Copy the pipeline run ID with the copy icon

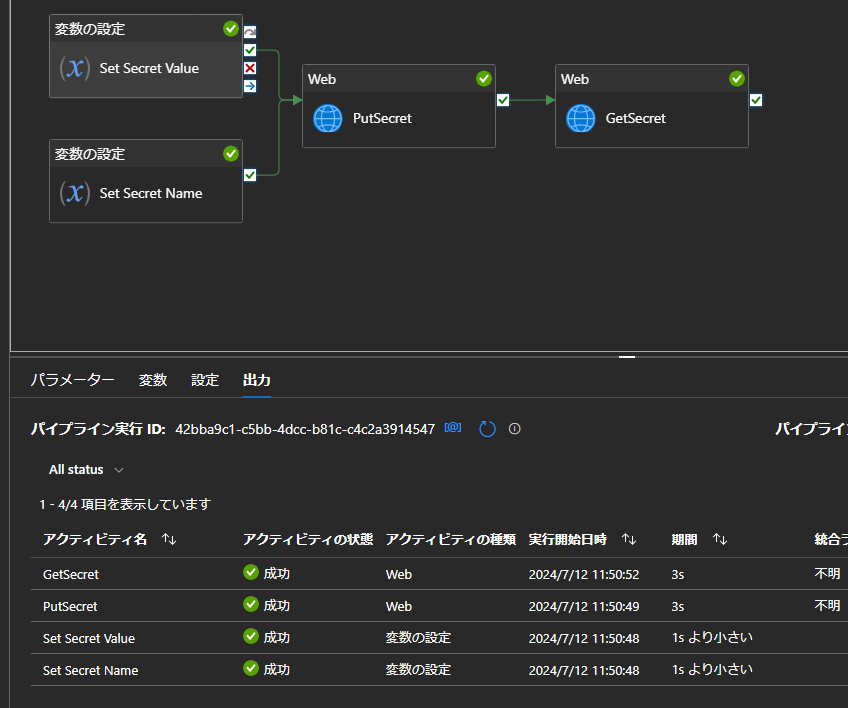[453, 428]
